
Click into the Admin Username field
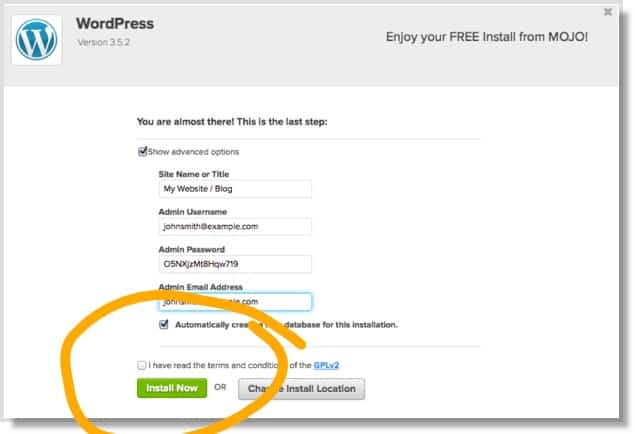tap(235, 226)
